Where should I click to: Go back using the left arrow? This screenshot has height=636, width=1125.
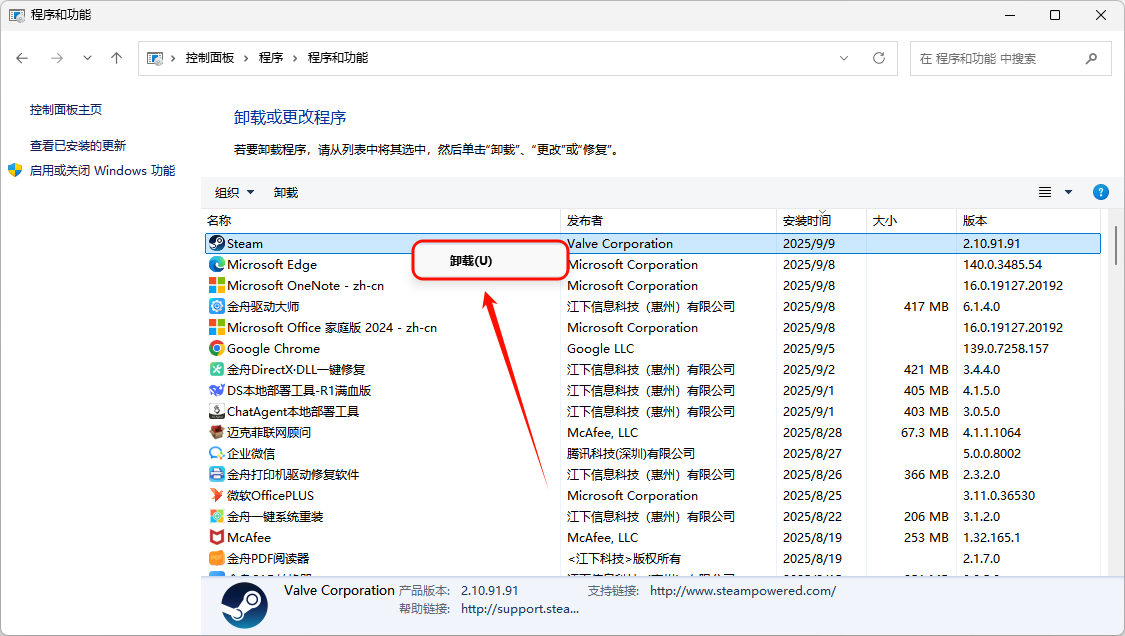tap(22, 58)
